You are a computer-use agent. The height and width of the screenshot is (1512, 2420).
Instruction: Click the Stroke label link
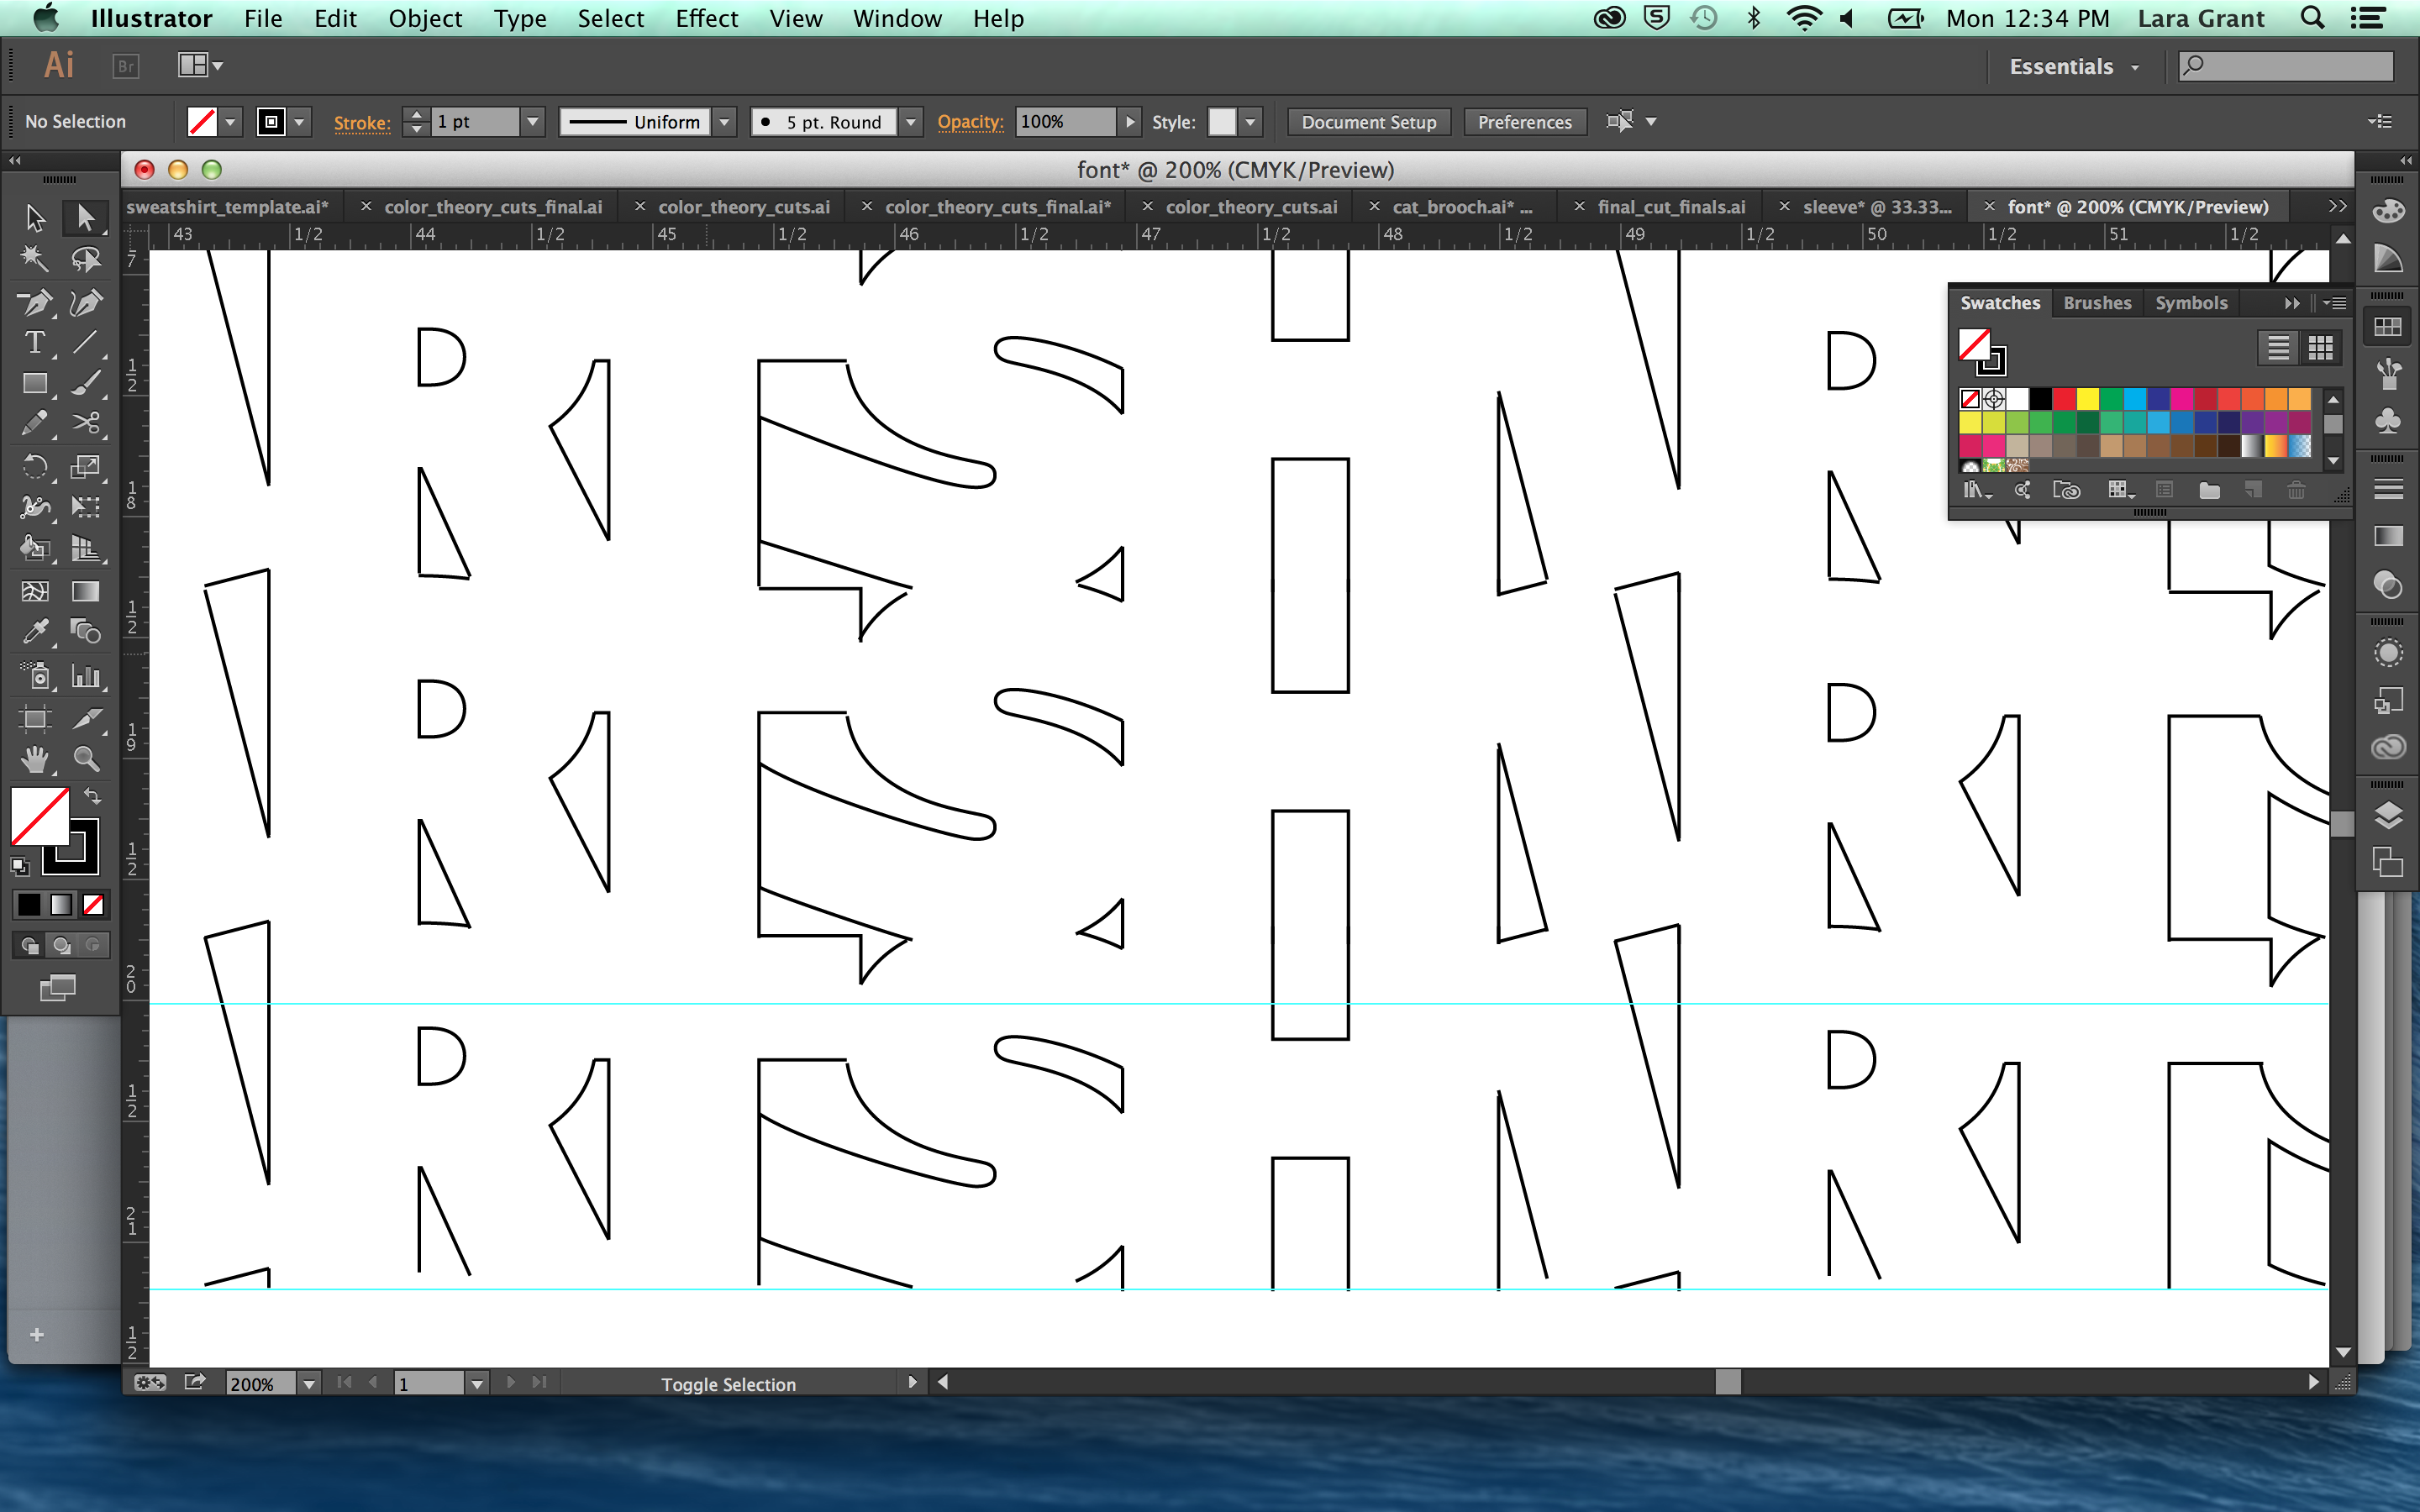[361, 122]
